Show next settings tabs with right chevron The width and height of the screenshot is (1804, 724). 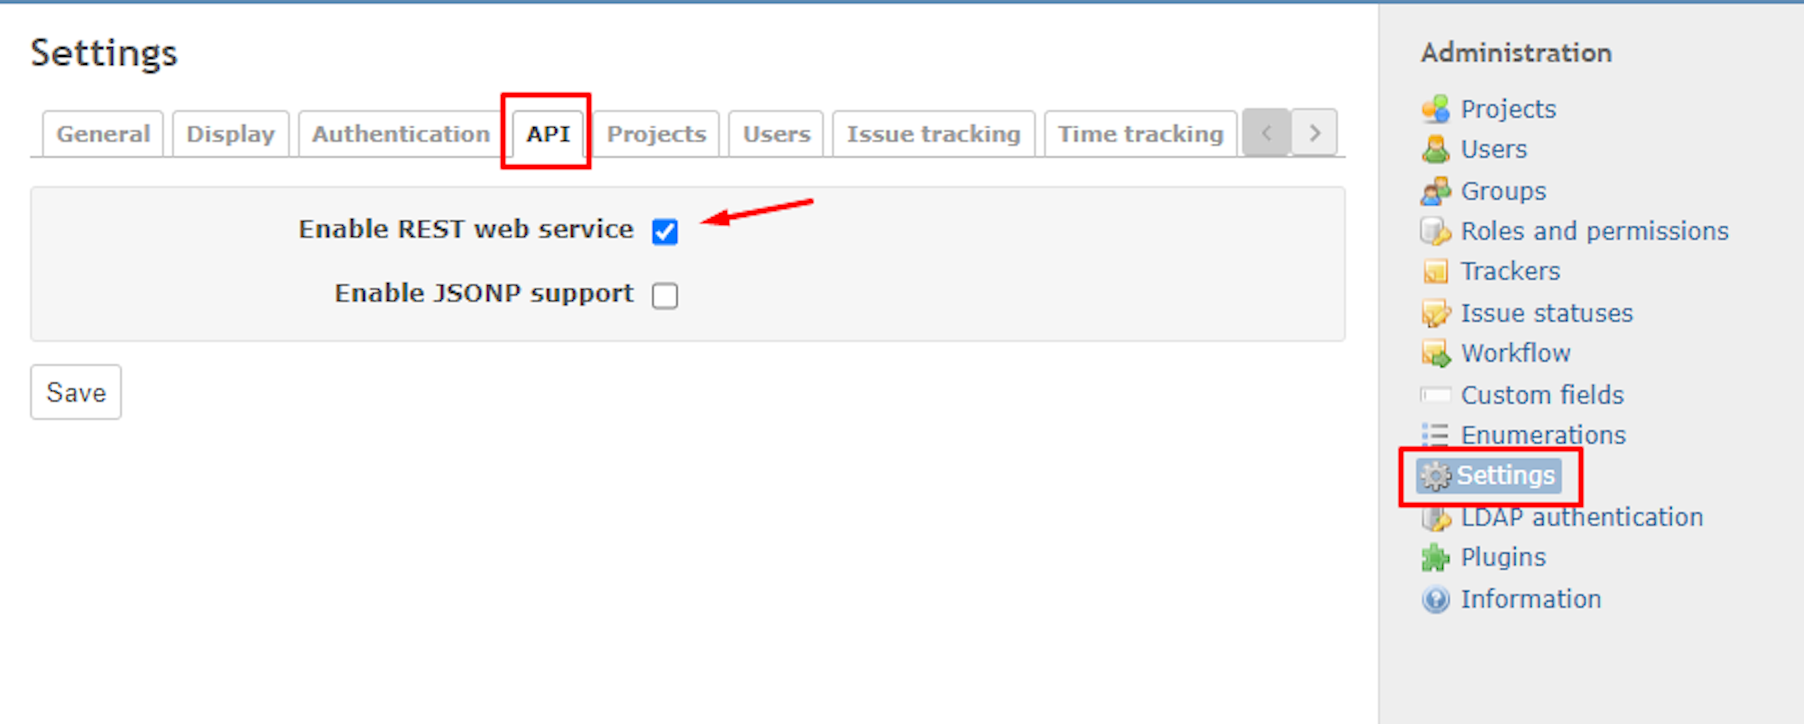(x=1314, y=133)
